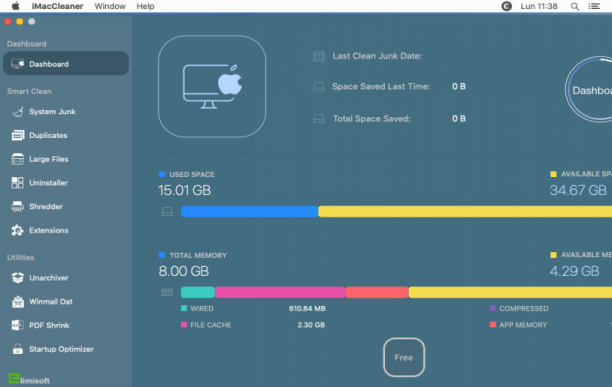
Task: Open the Startup Optimizer icon
Action: click(x=18, y=349)
